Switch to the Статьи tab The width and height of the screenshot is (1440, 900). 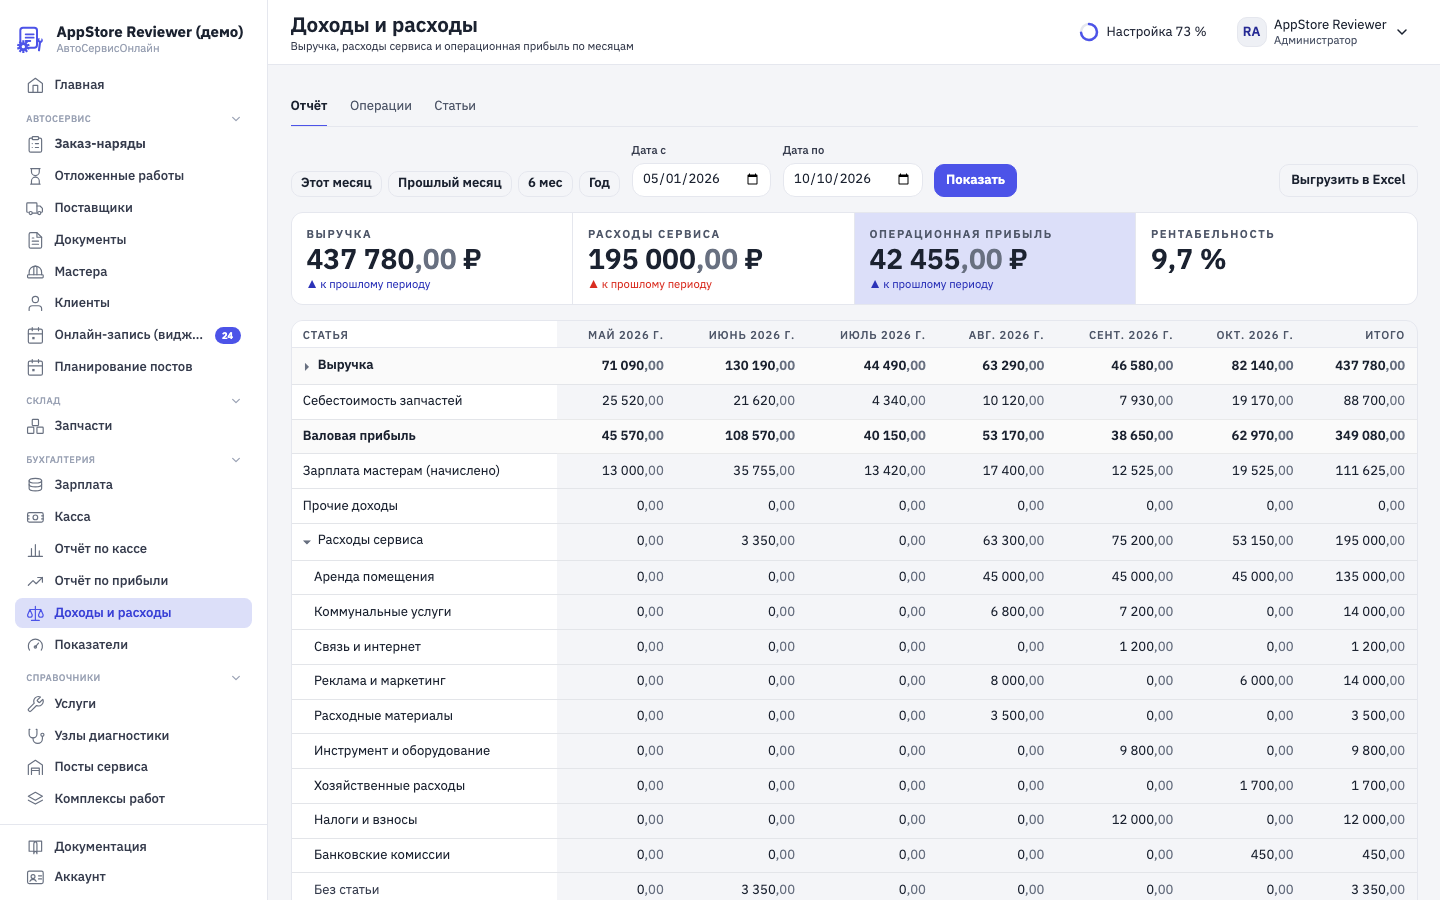coord(455,106)
